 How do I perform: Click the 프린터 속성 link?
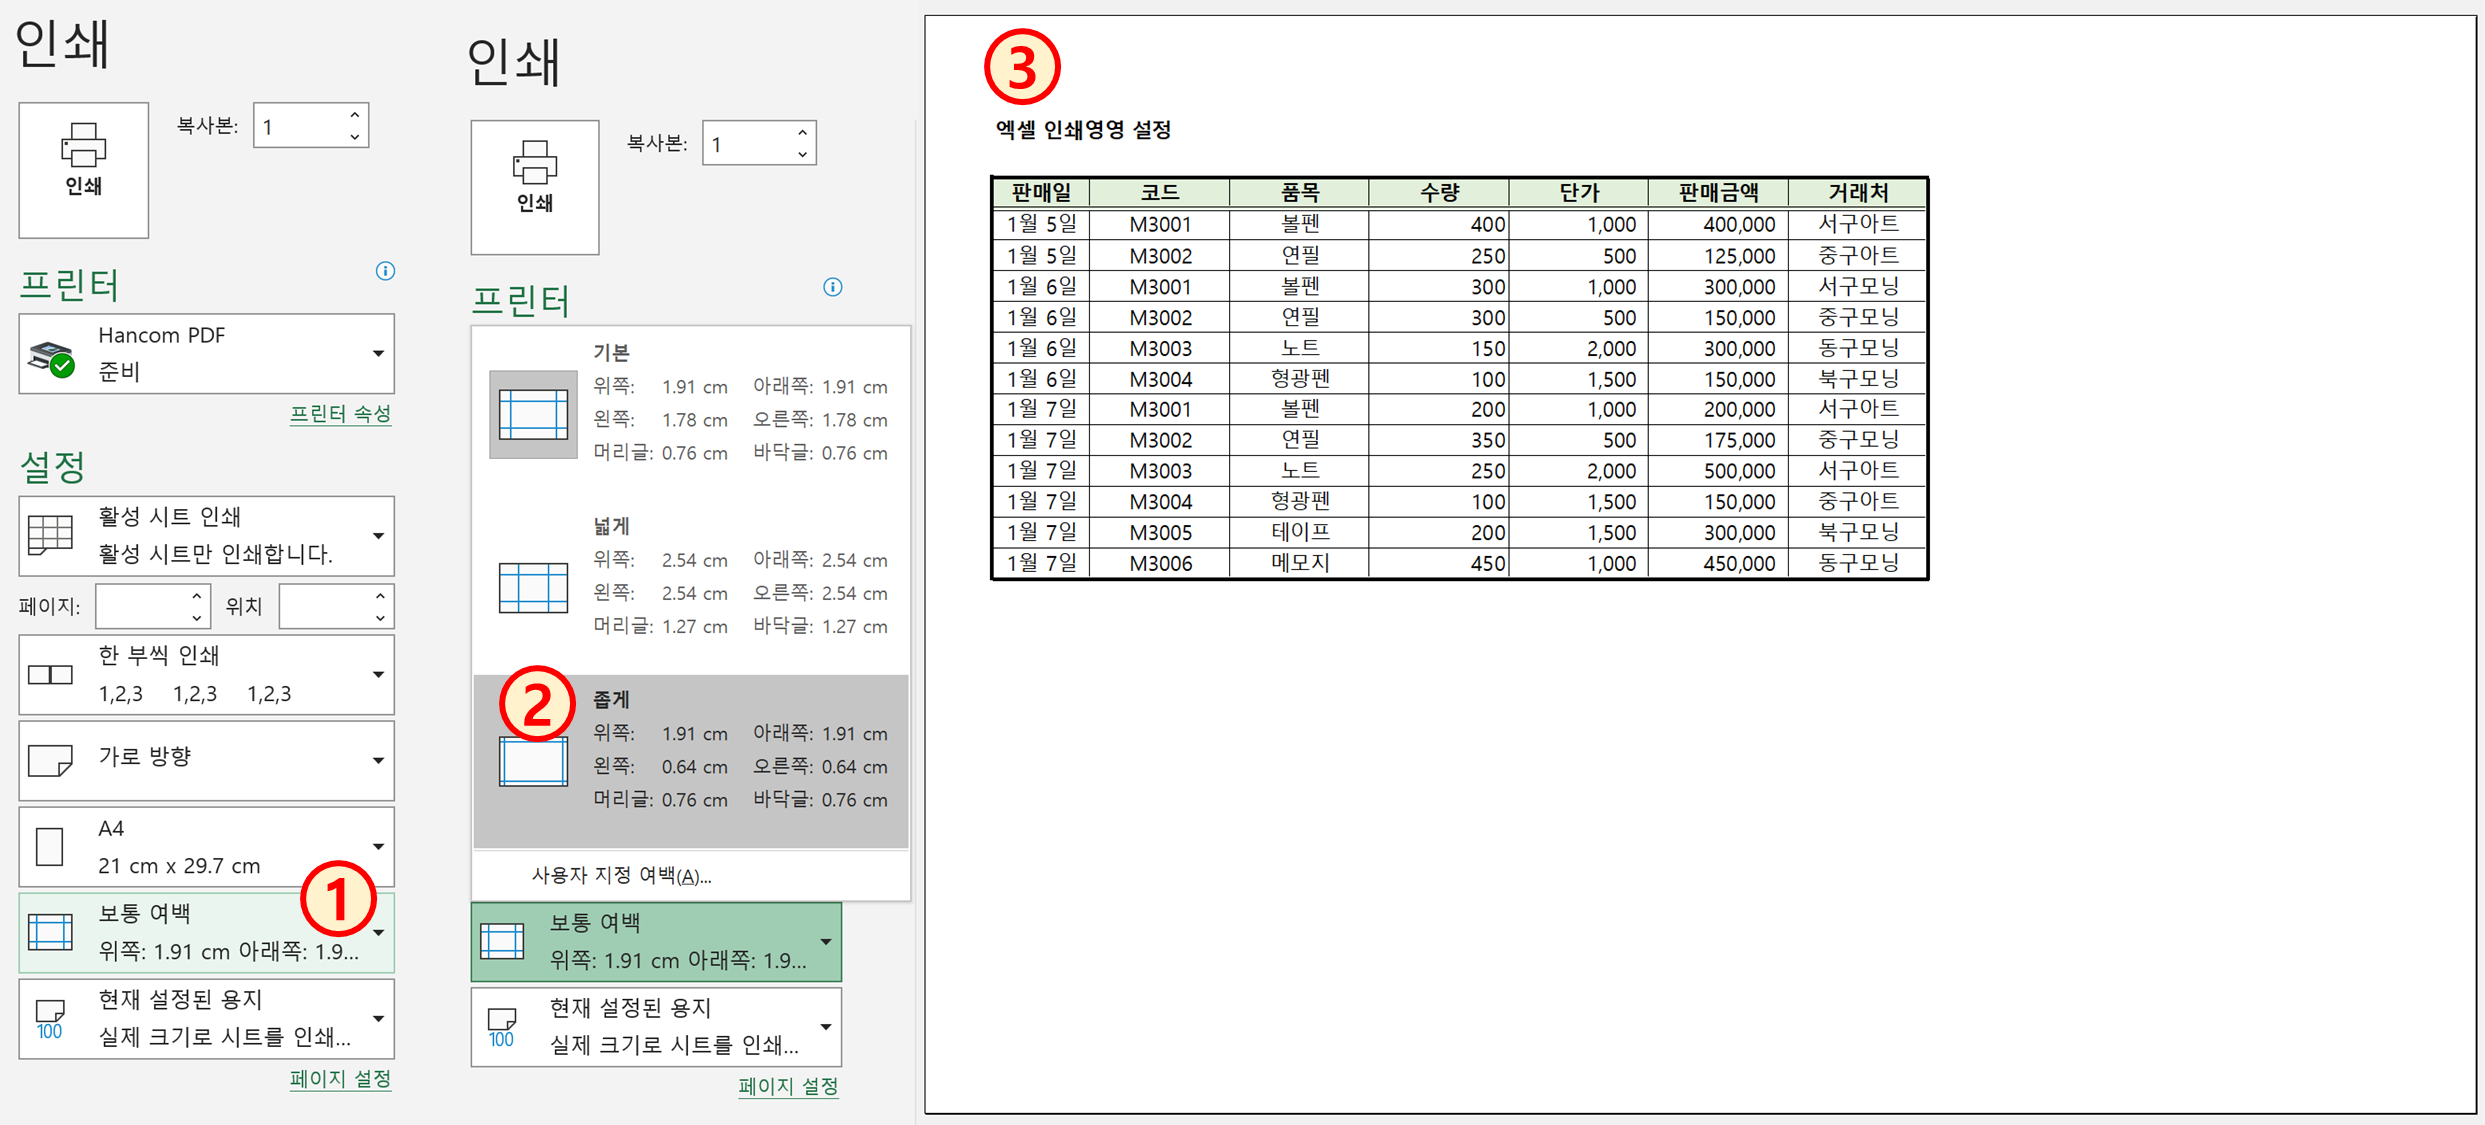coord(340,414)
